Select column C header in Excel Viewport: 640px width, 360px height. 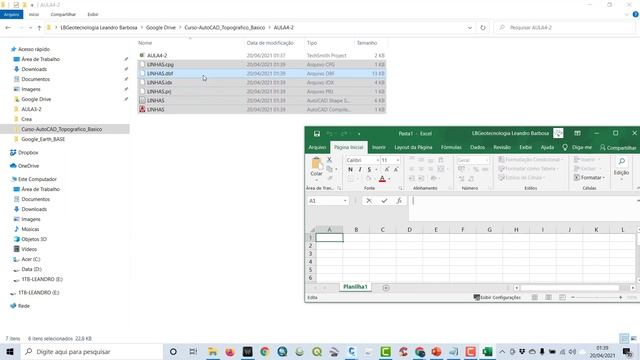pyautogui.click(x=382, y=229)
